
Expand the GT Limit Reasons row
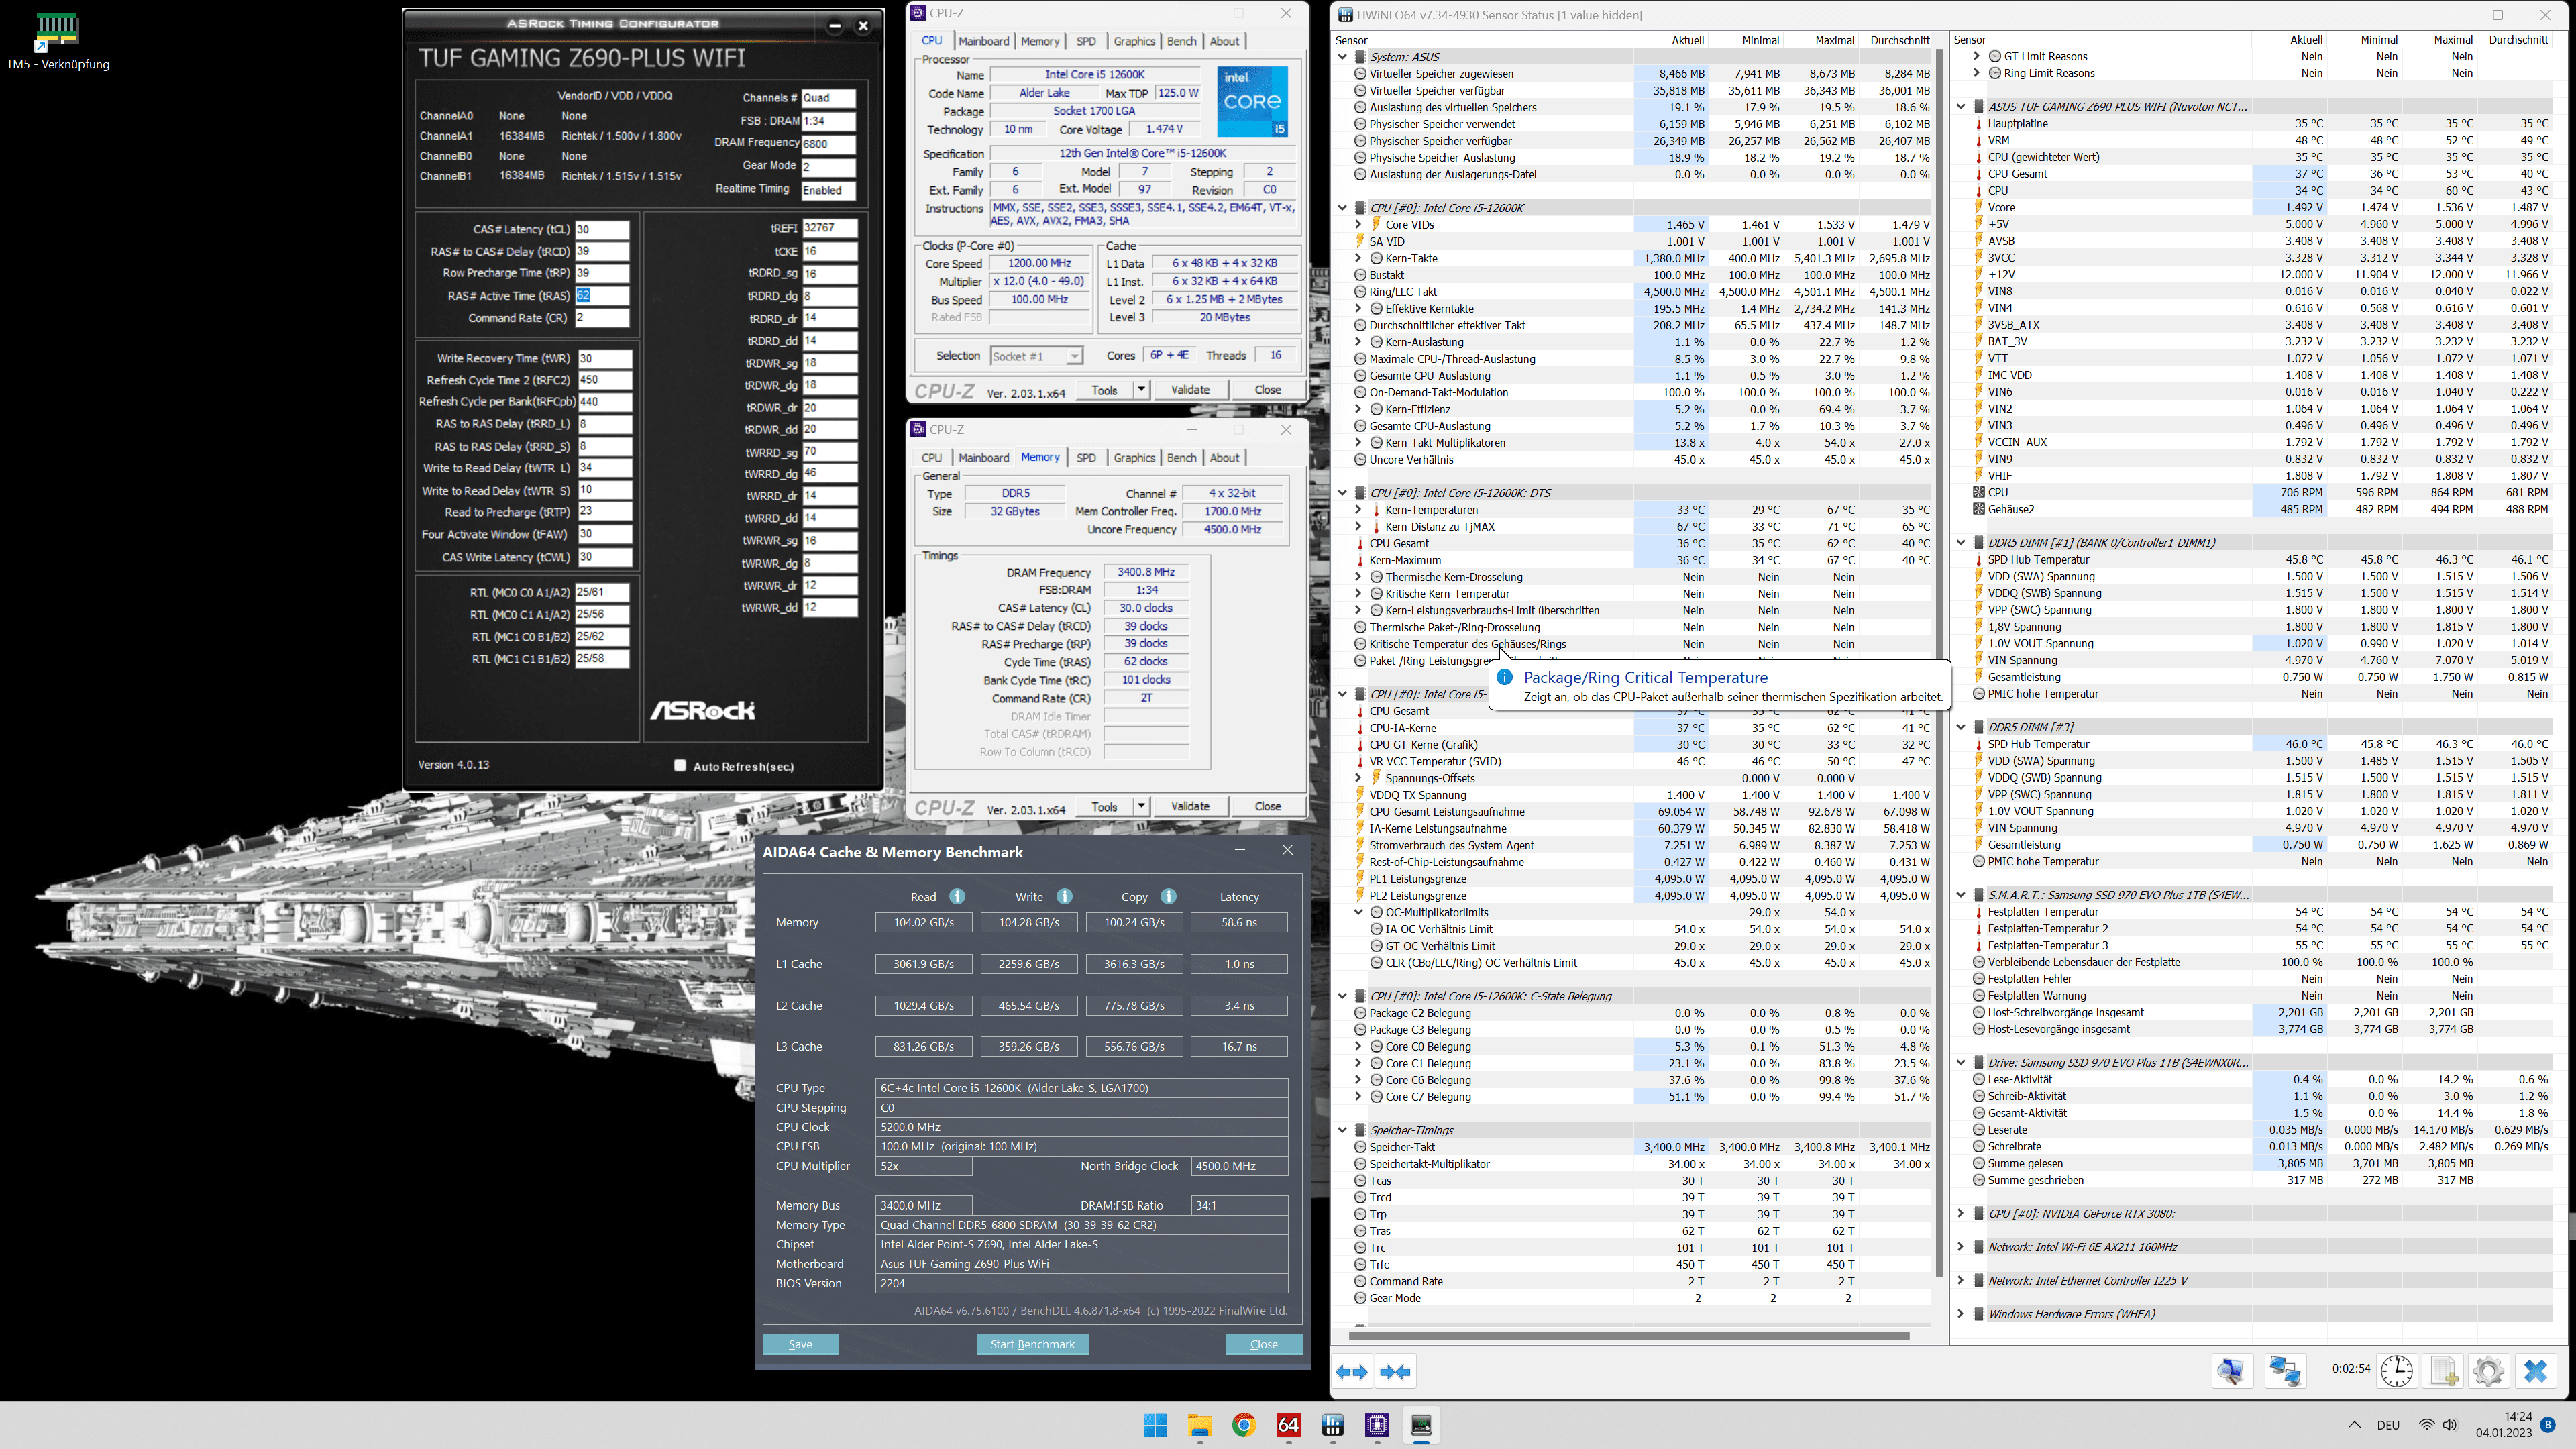click(1976, 57)
